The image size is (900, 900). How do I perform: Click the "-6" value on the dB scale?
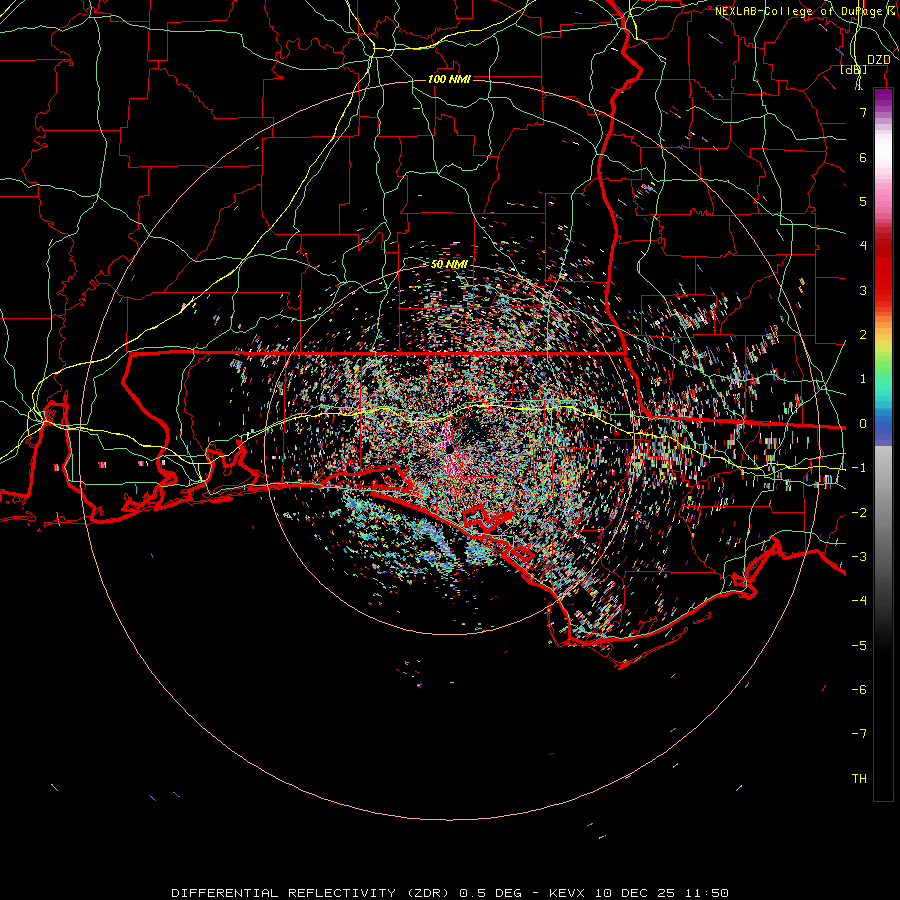click(x=859, y=690)
